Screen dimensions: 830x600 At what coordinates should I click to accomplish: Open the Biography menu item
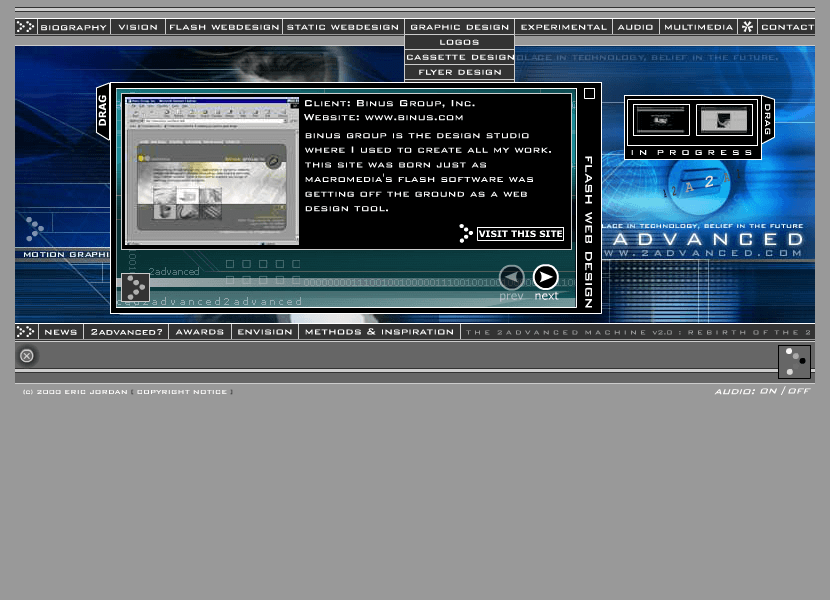[x=74, y=27]
